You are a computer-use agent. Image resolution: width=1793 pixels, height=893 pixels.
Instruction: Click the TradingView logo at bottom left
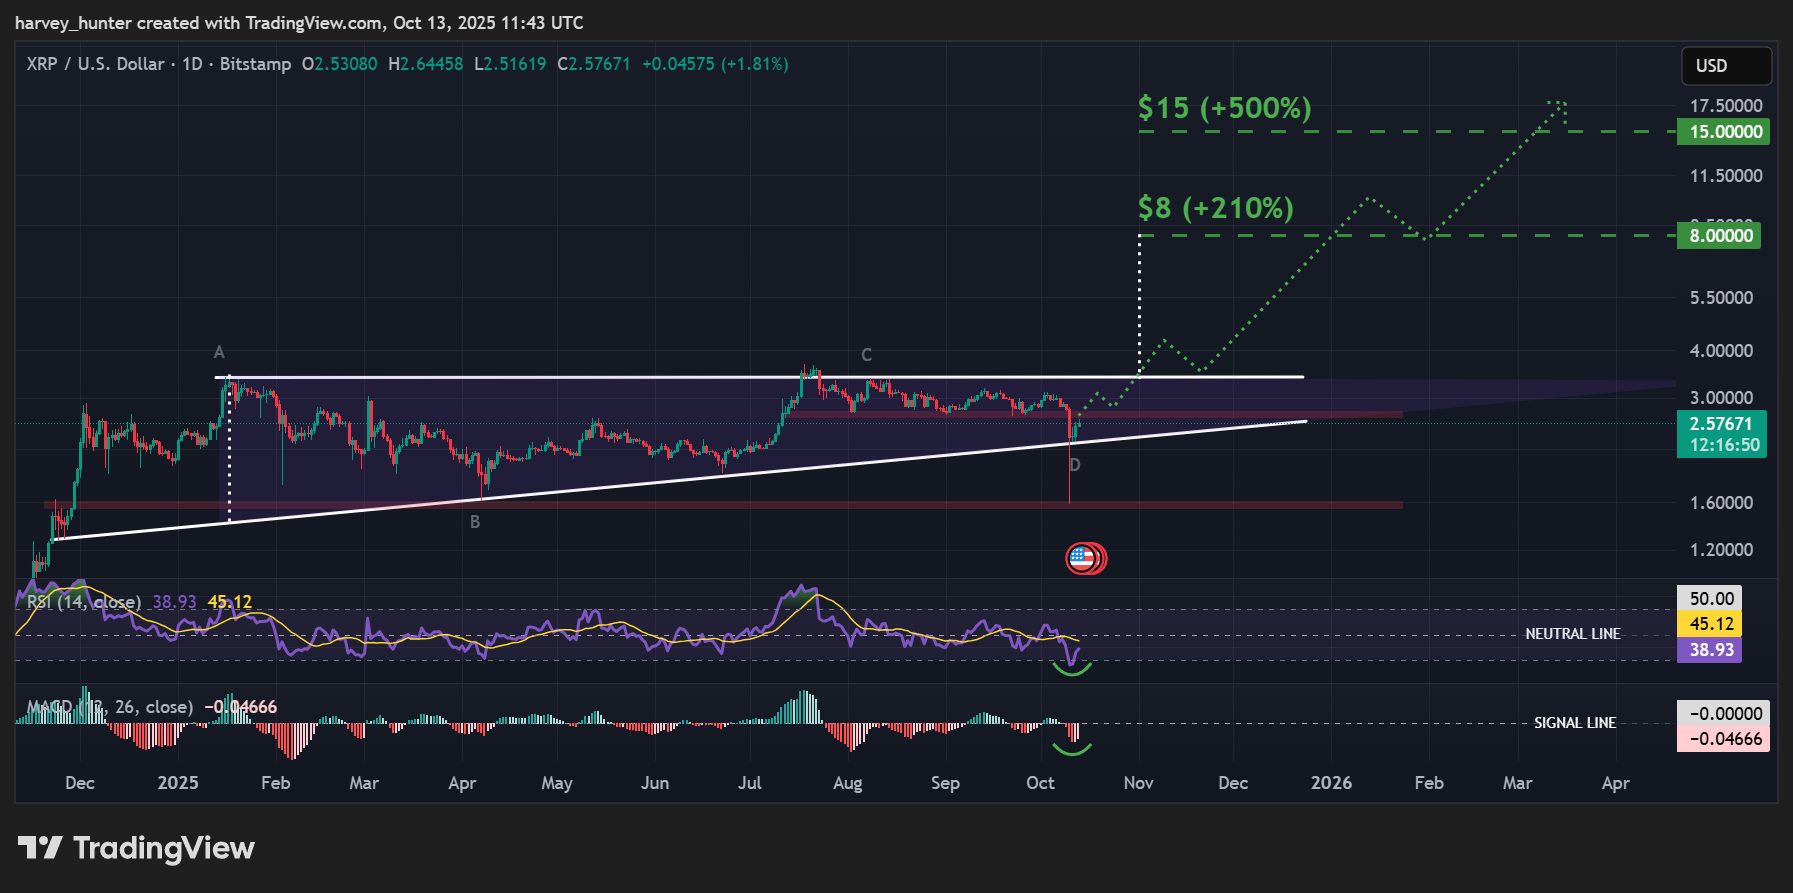click(x=136, y=848)
